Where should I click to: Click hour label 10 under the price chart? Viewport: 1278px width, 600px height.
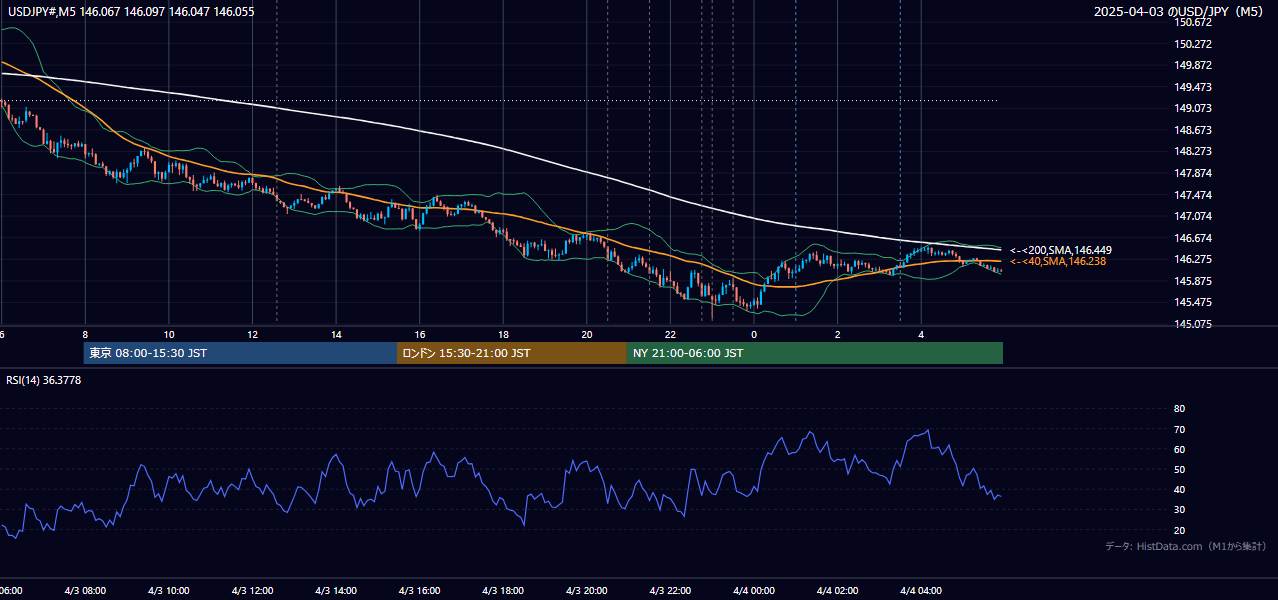click(x=169, y=335)
